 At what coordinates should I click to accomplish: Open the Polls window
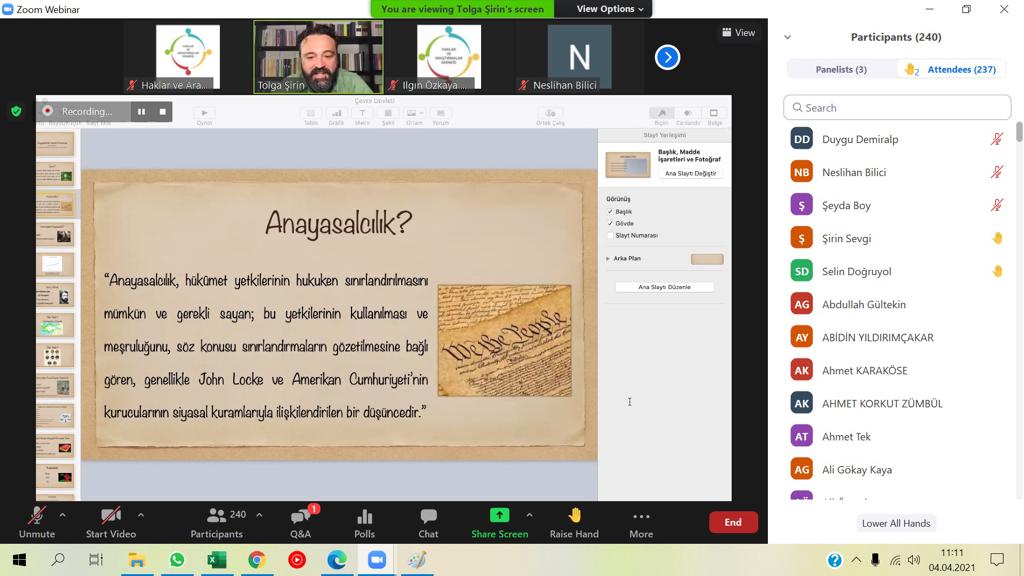364,522
